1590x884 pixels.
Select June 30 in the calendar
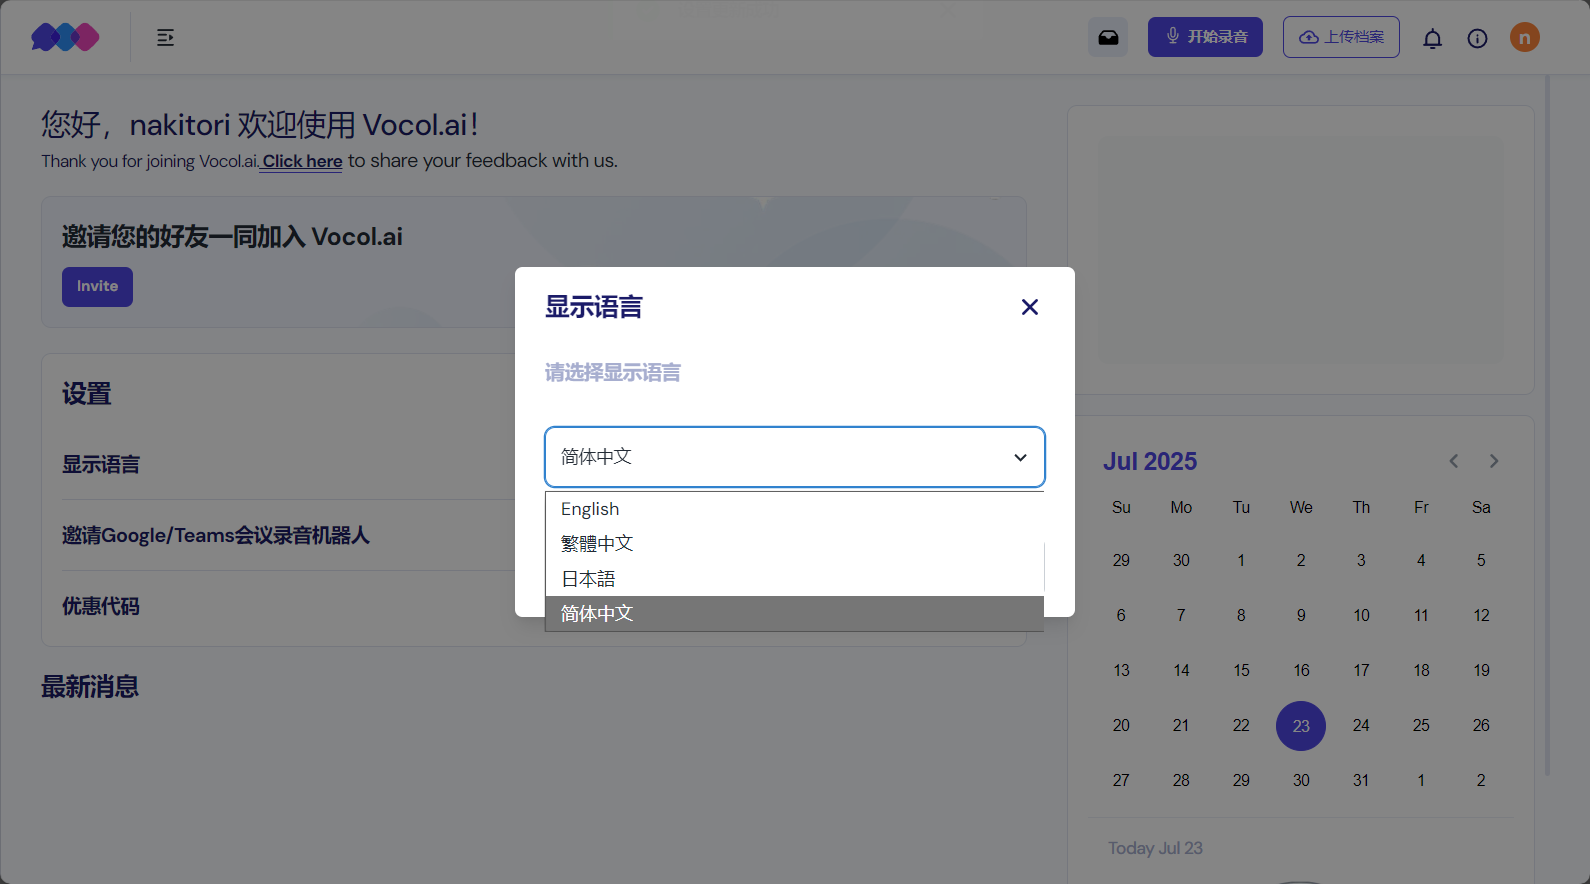pos(1181,560)
